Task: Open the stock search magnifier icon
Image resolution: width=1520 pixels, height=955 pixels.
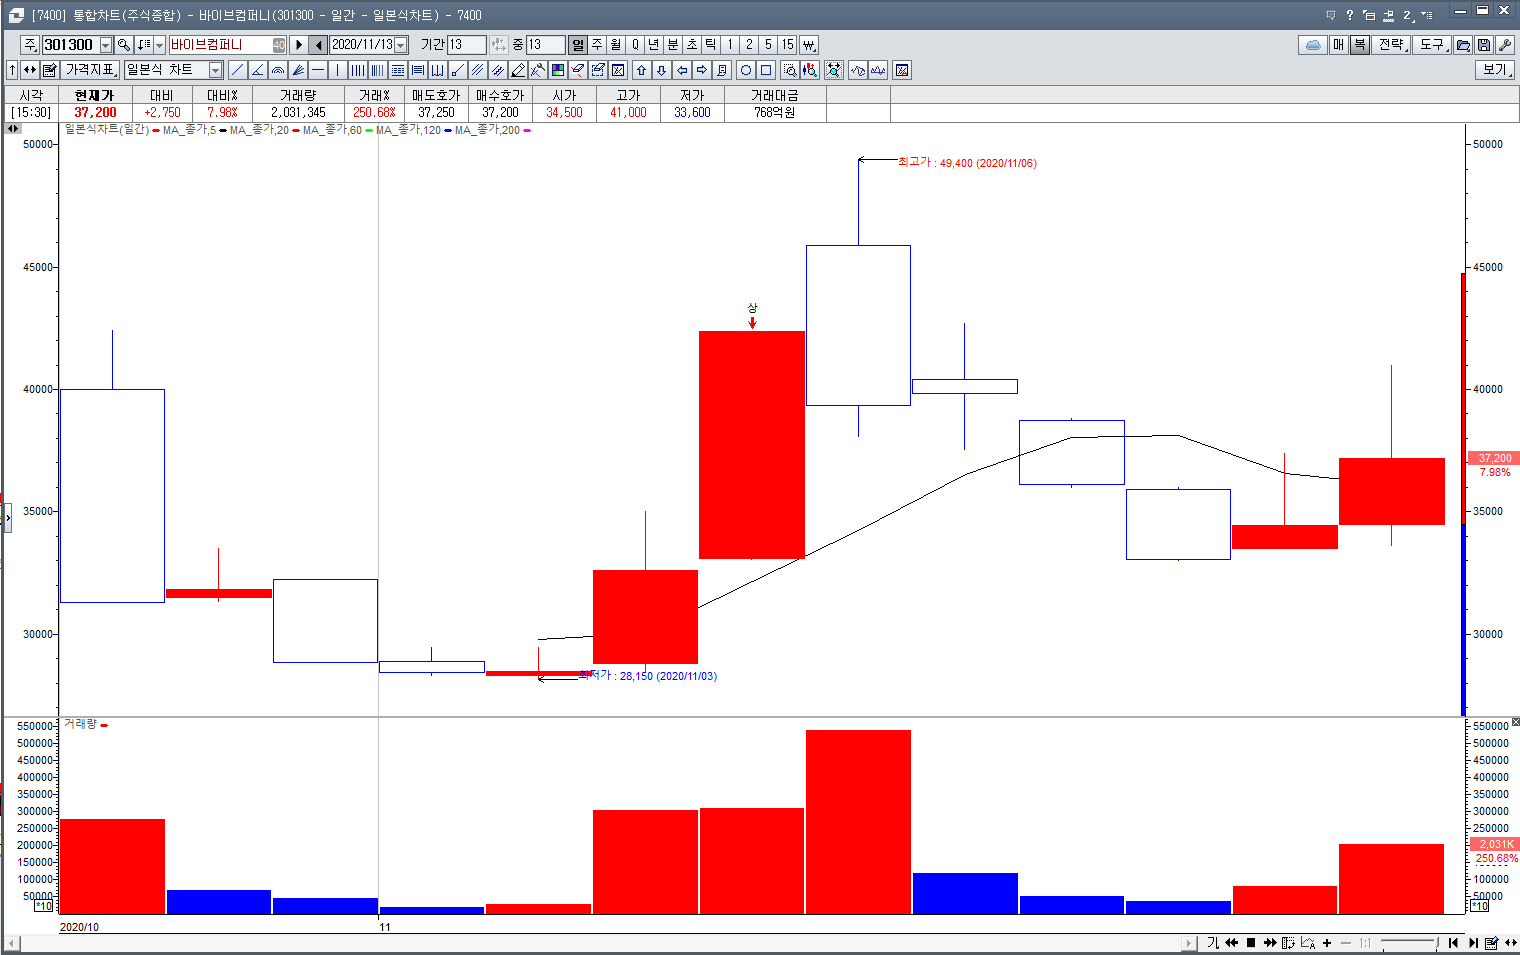Action: point(123,45)
